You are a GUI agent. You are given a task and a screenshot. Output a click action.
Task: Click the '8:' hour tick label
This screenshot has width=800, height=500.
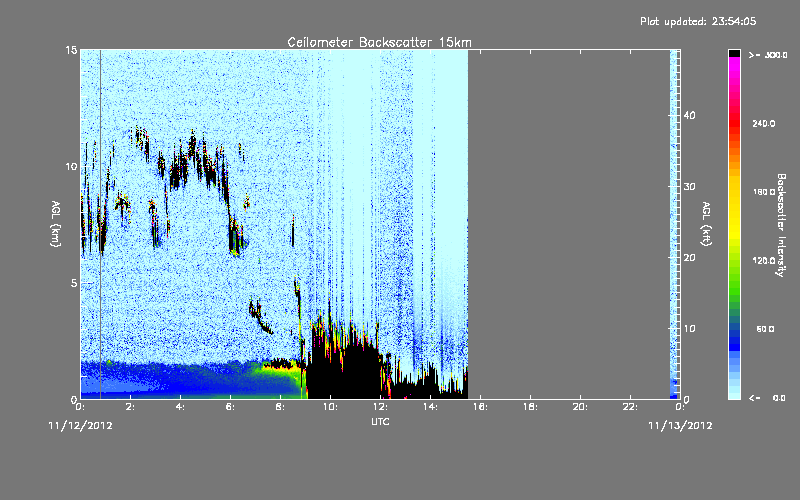pos(281,407)
